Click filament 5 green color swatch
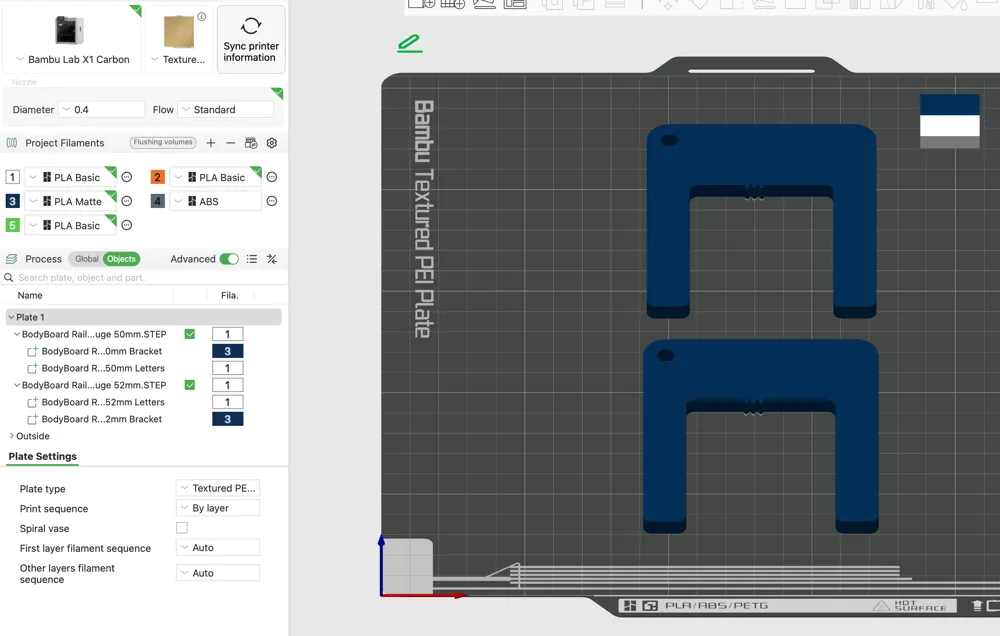1000x636 pixels. [x=12, y=225]
